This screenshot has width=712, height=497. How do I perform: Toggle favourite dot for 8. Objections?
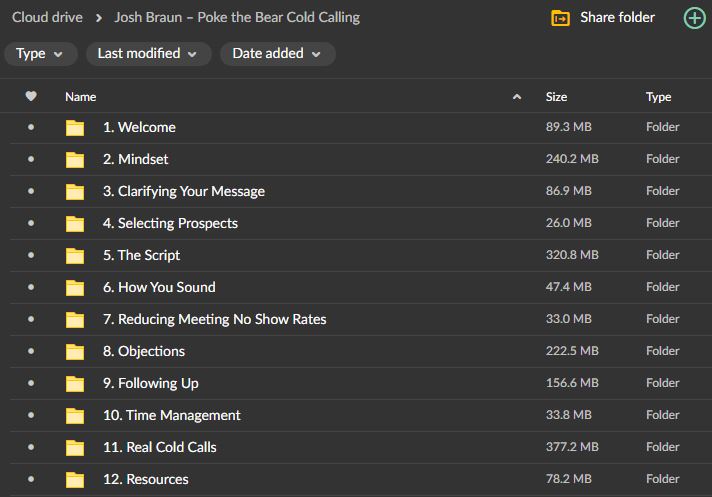pos(31,351)
